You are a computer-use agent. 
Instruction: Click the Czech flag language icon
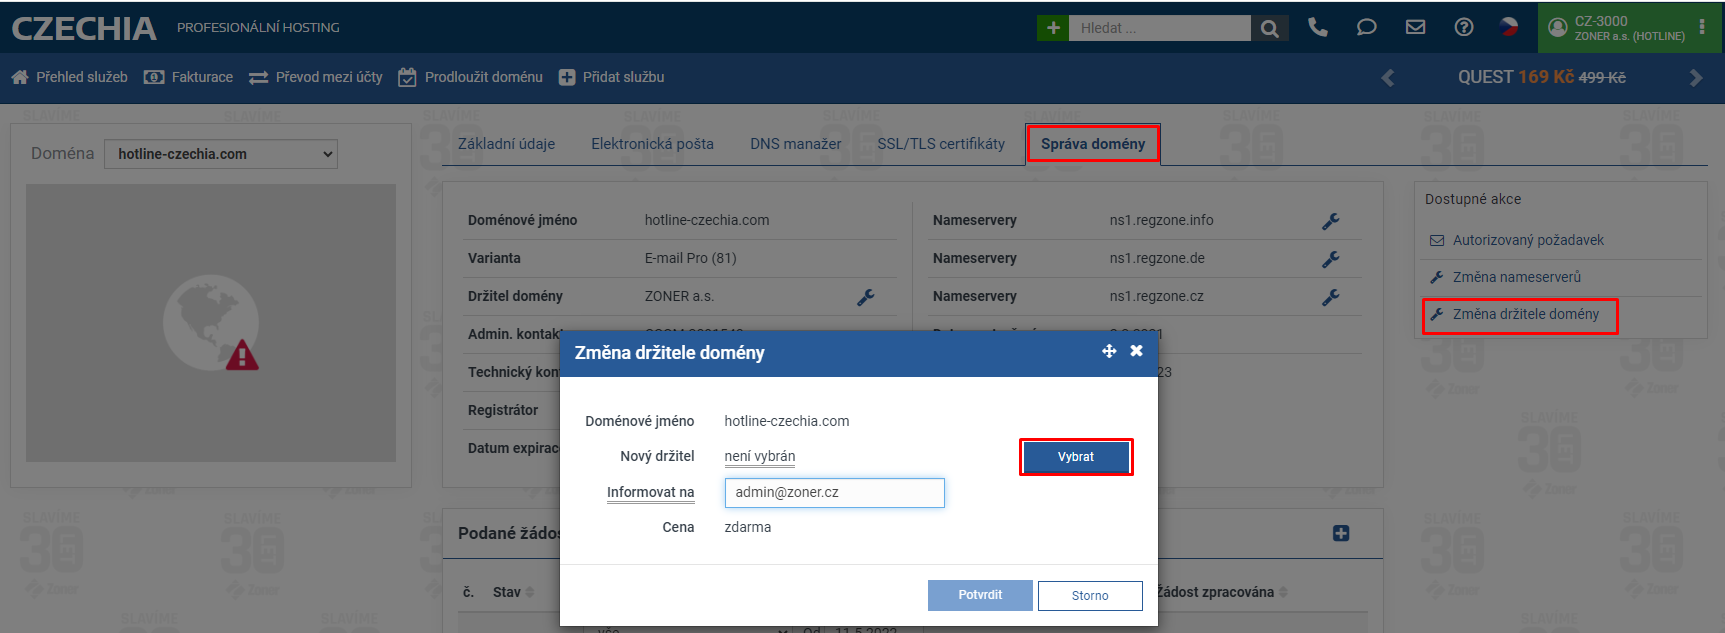pyautogui.click(x=1509, y=27)
